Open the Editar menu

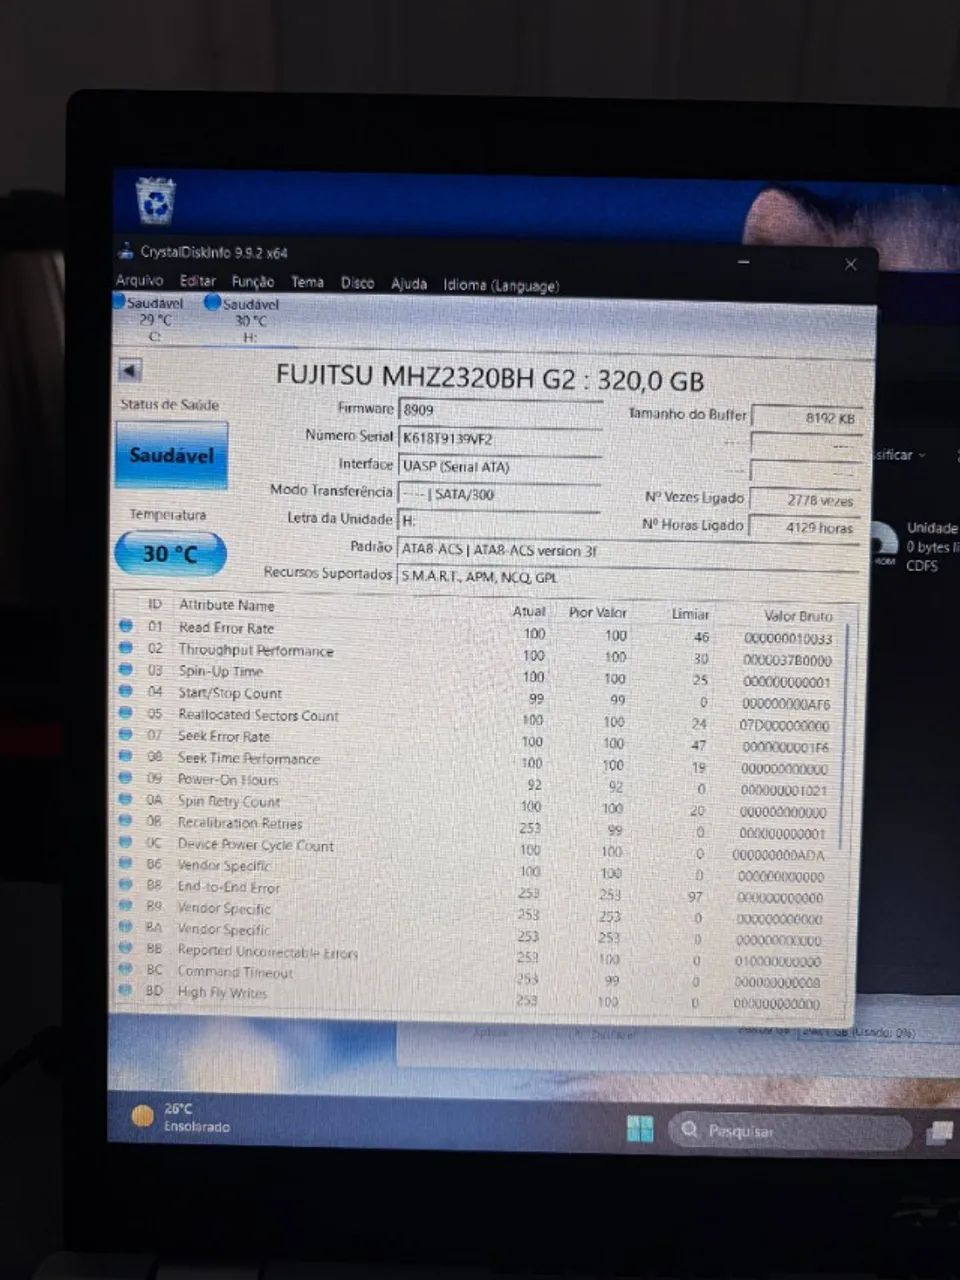197,281
